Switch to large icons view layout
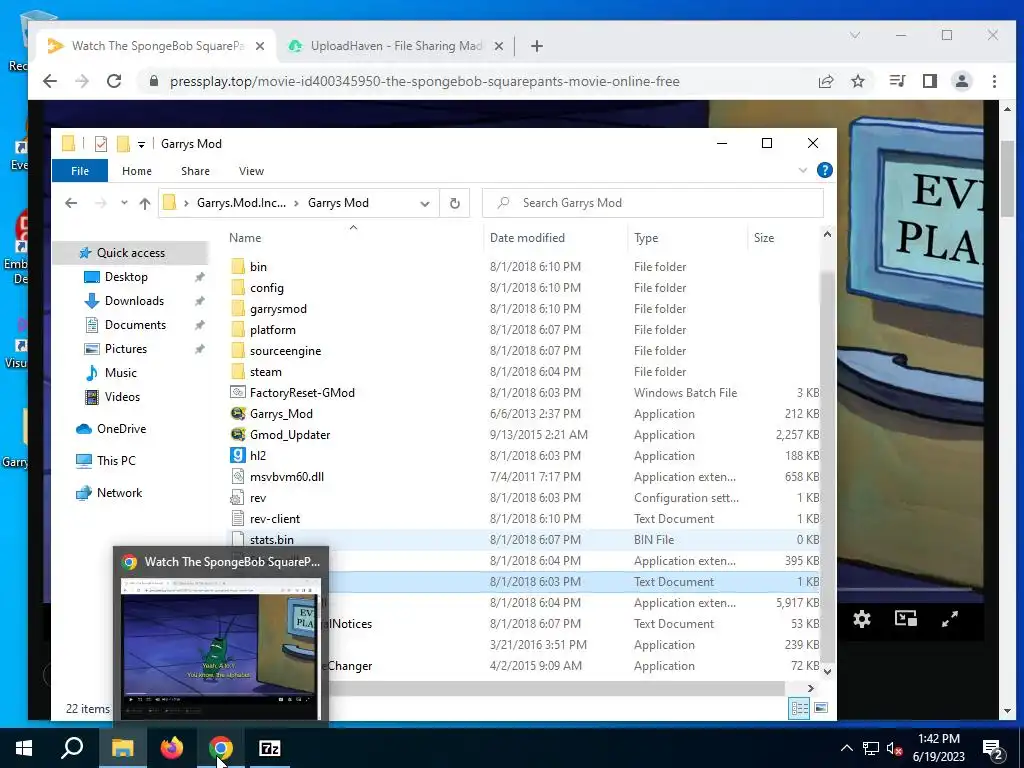 coord(821,708)
